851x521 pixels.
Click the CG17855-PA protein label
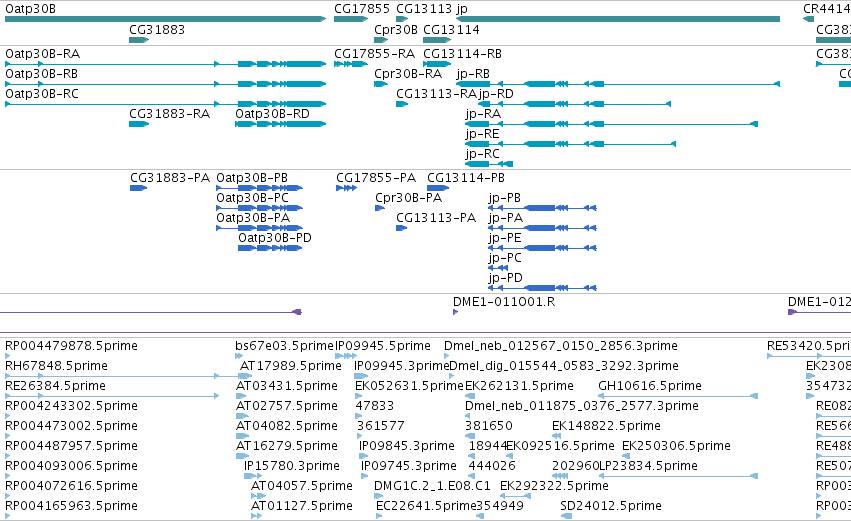[x=376, y=178]
